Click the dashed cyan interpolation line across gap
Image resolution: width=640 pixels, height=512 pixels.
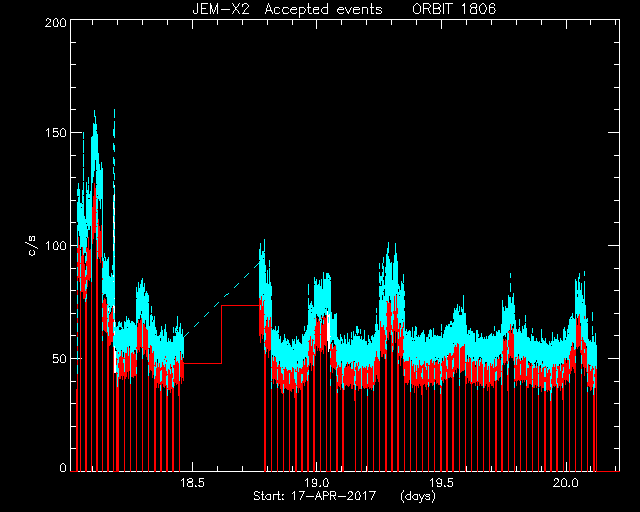[x=222, y=300]
